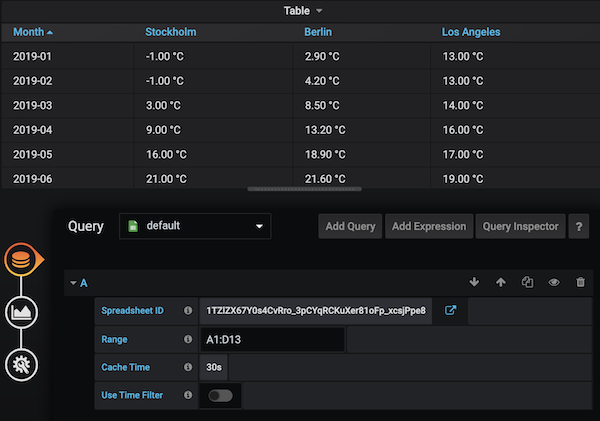Delete query A with trash icon
The width and height of the screenshot is (600, 421).
click(x=580, y=283)
